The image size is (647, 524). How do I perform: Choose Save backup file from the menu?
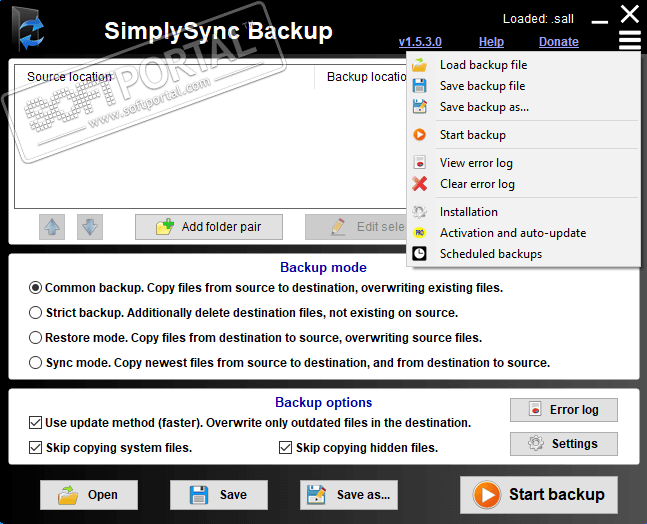(x=524, y=86)
